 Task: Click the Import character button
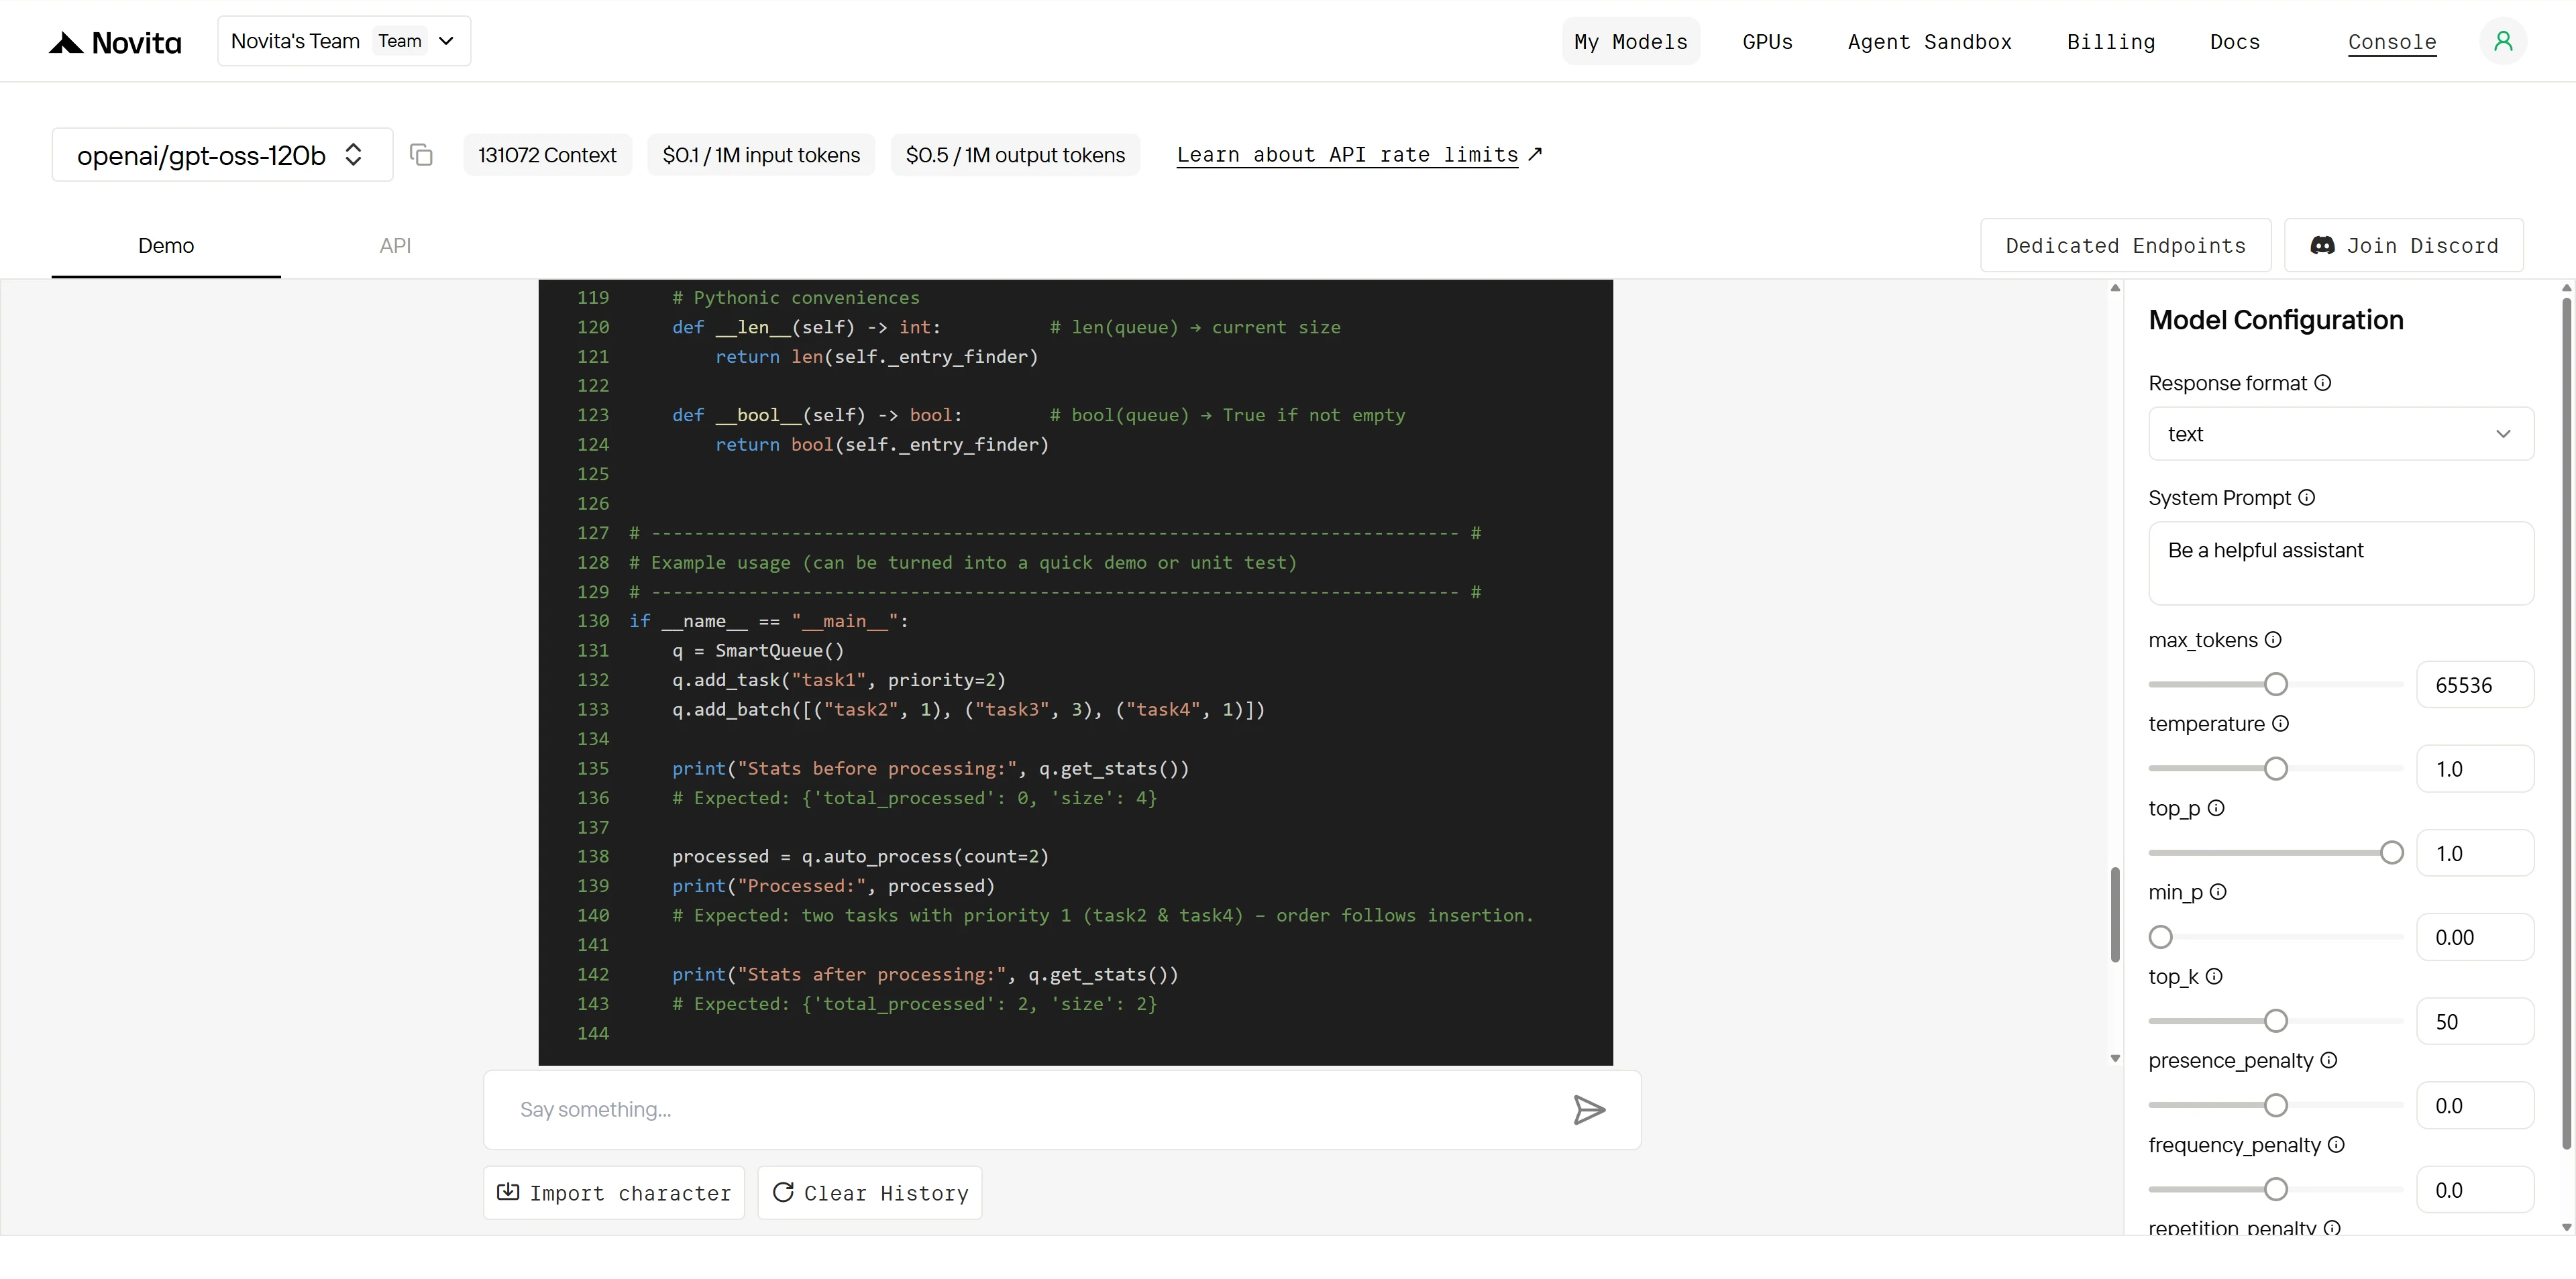[614, 1193]
